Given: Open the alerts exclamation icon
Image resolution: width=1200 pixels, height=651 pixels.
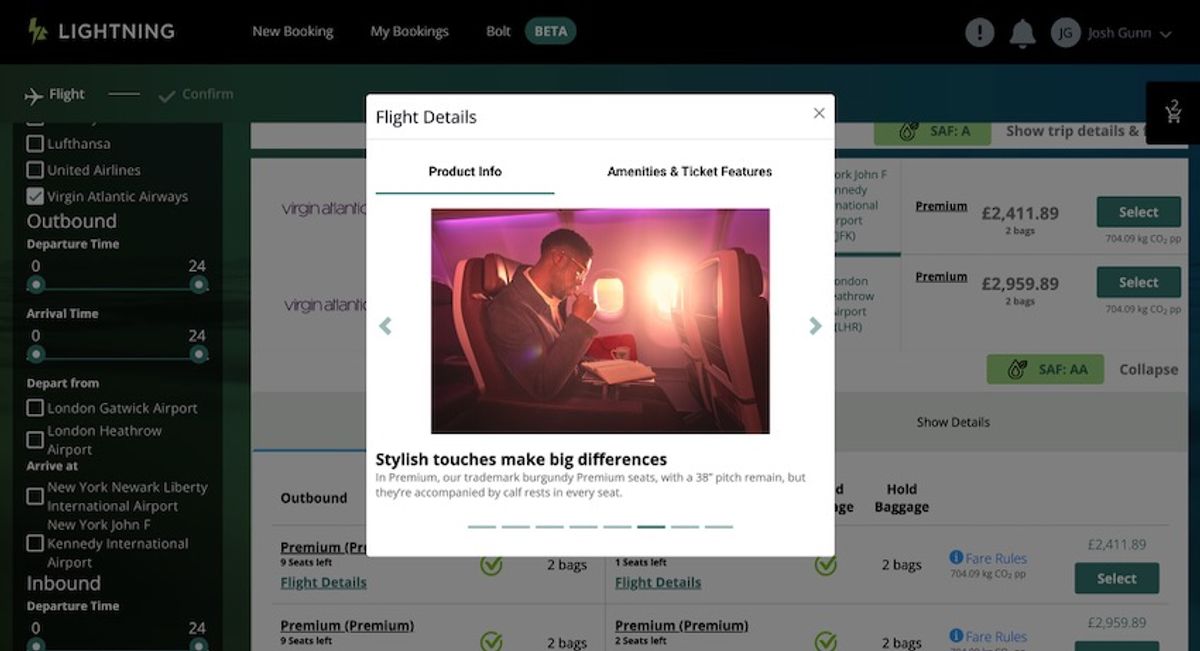Looking at the screenshot, I should coord(978,32).
